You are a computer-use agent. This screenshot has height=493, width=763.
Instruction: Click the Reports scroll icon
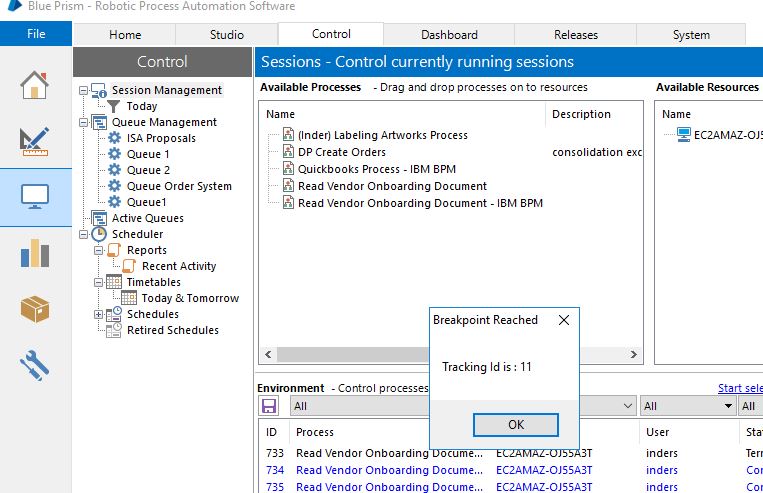[114, 250]
